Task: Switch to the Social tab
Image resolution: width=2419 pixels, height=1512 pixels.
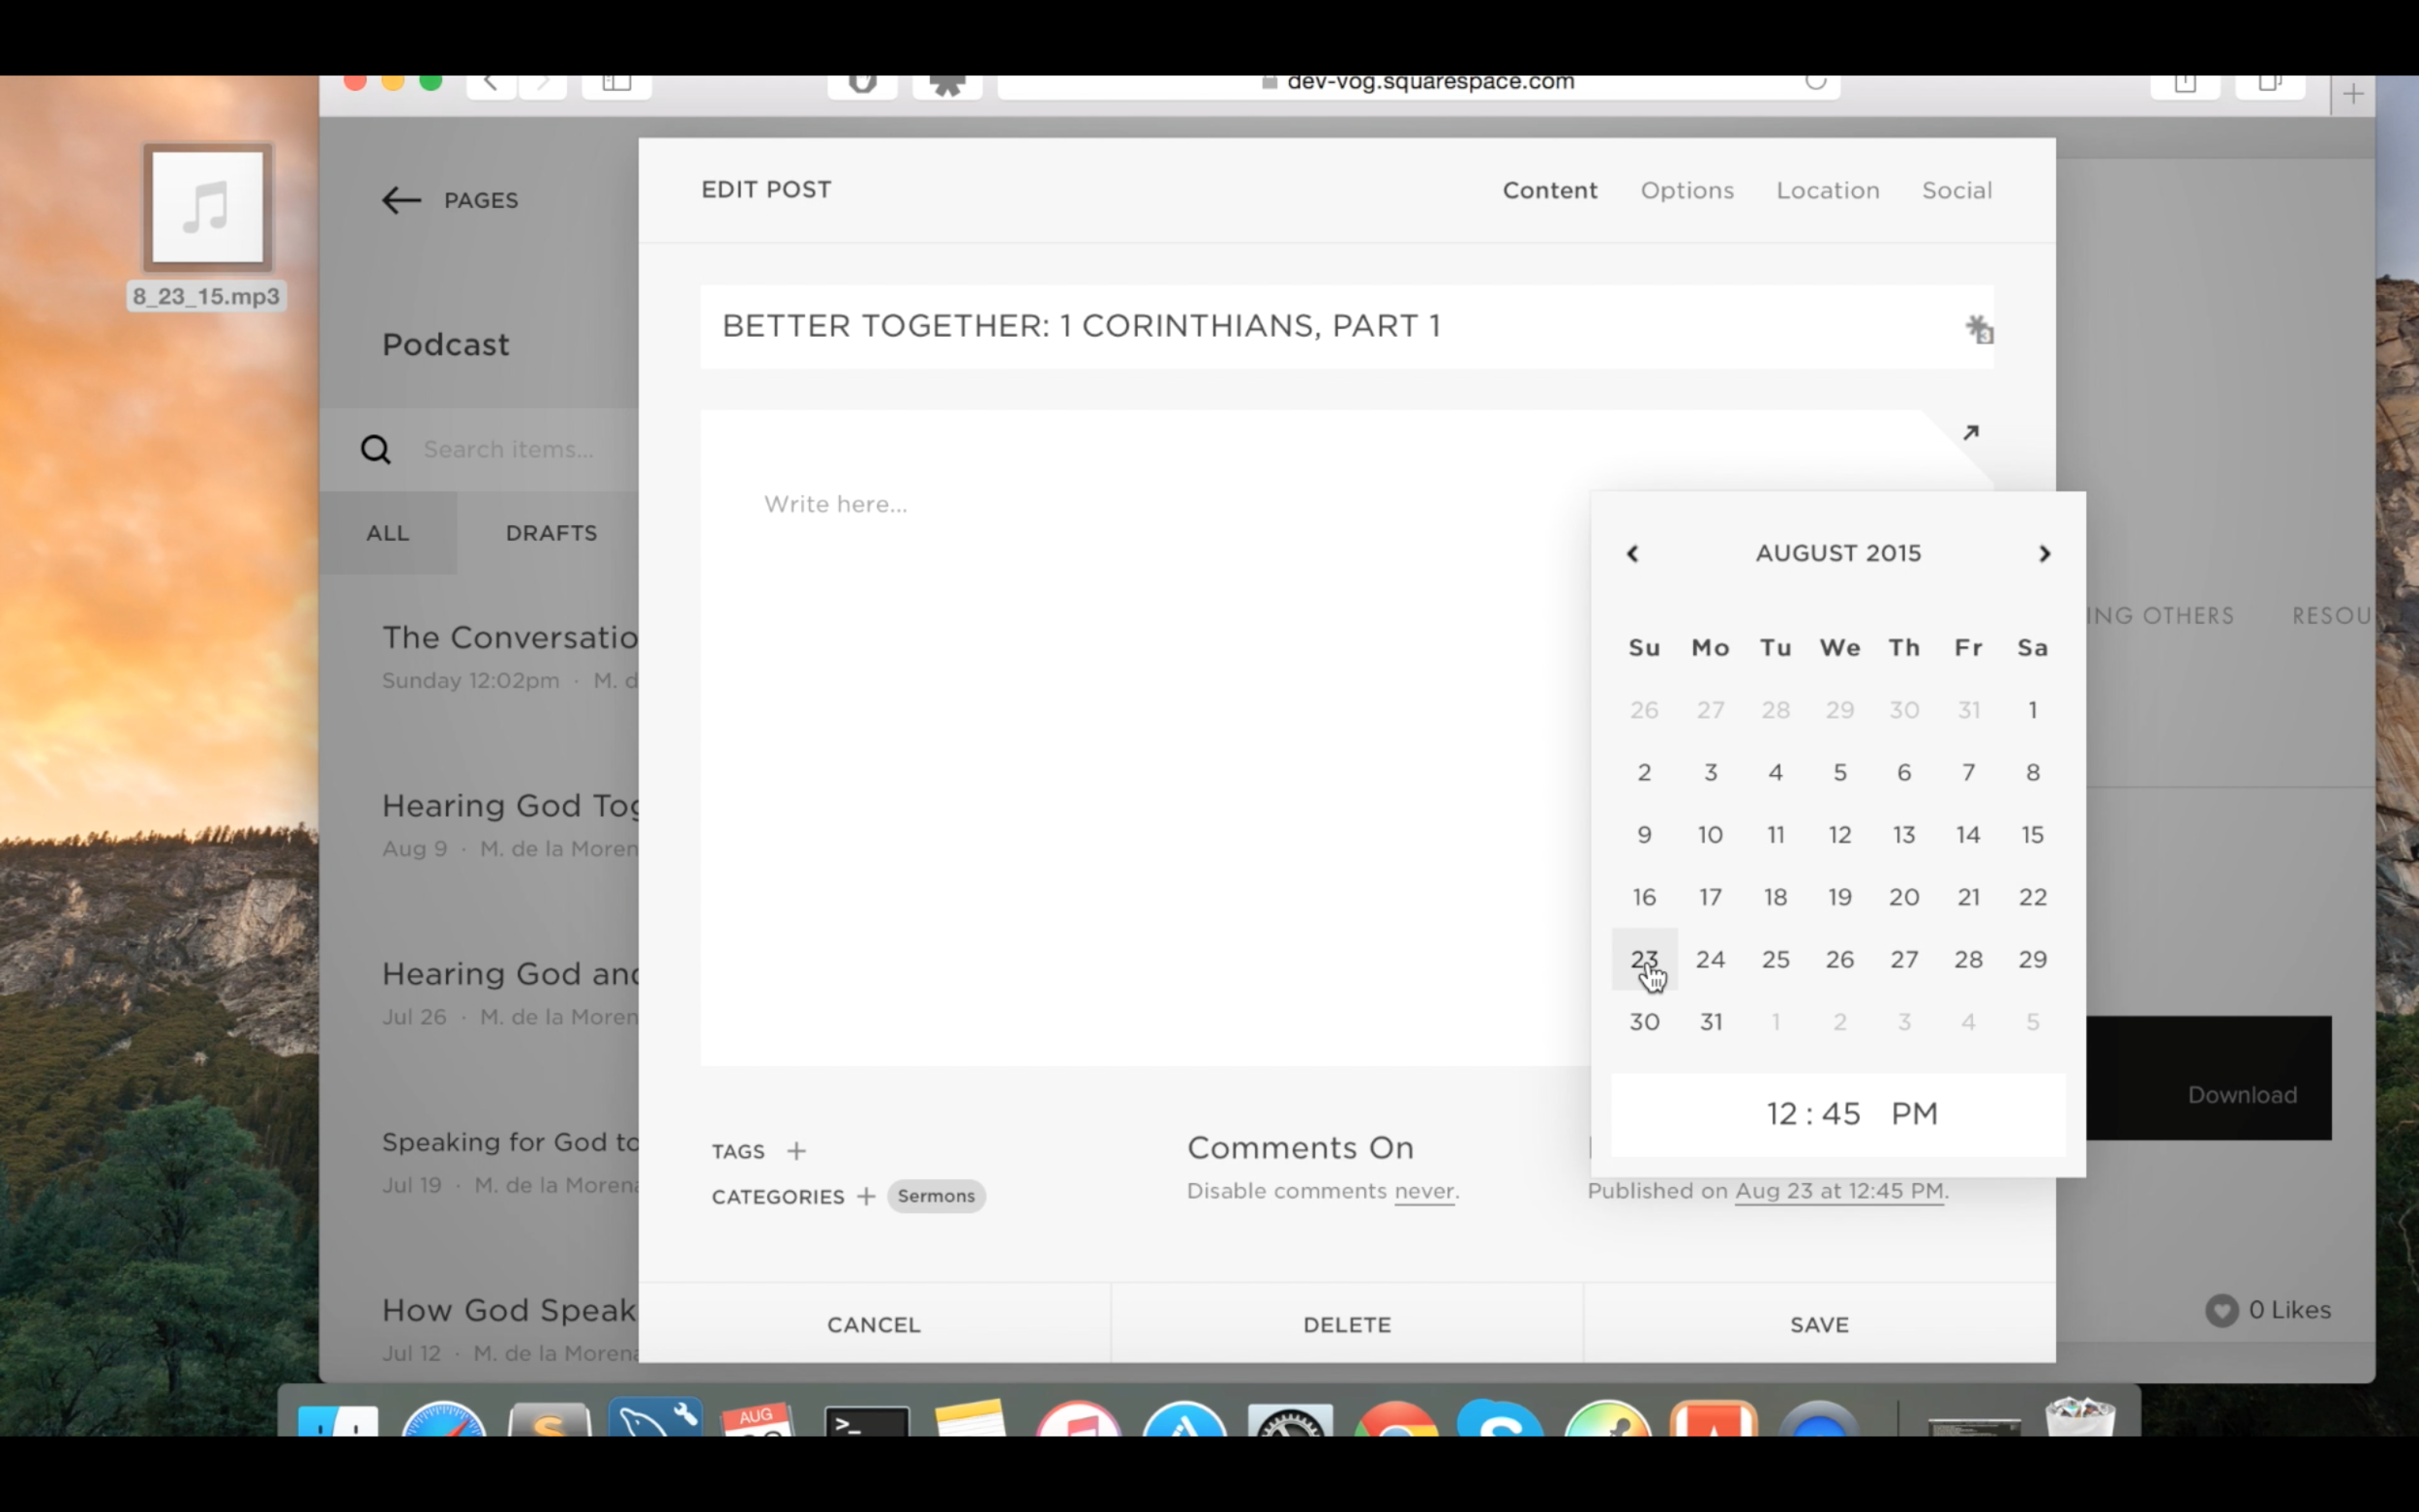Action: [1956, 190]
